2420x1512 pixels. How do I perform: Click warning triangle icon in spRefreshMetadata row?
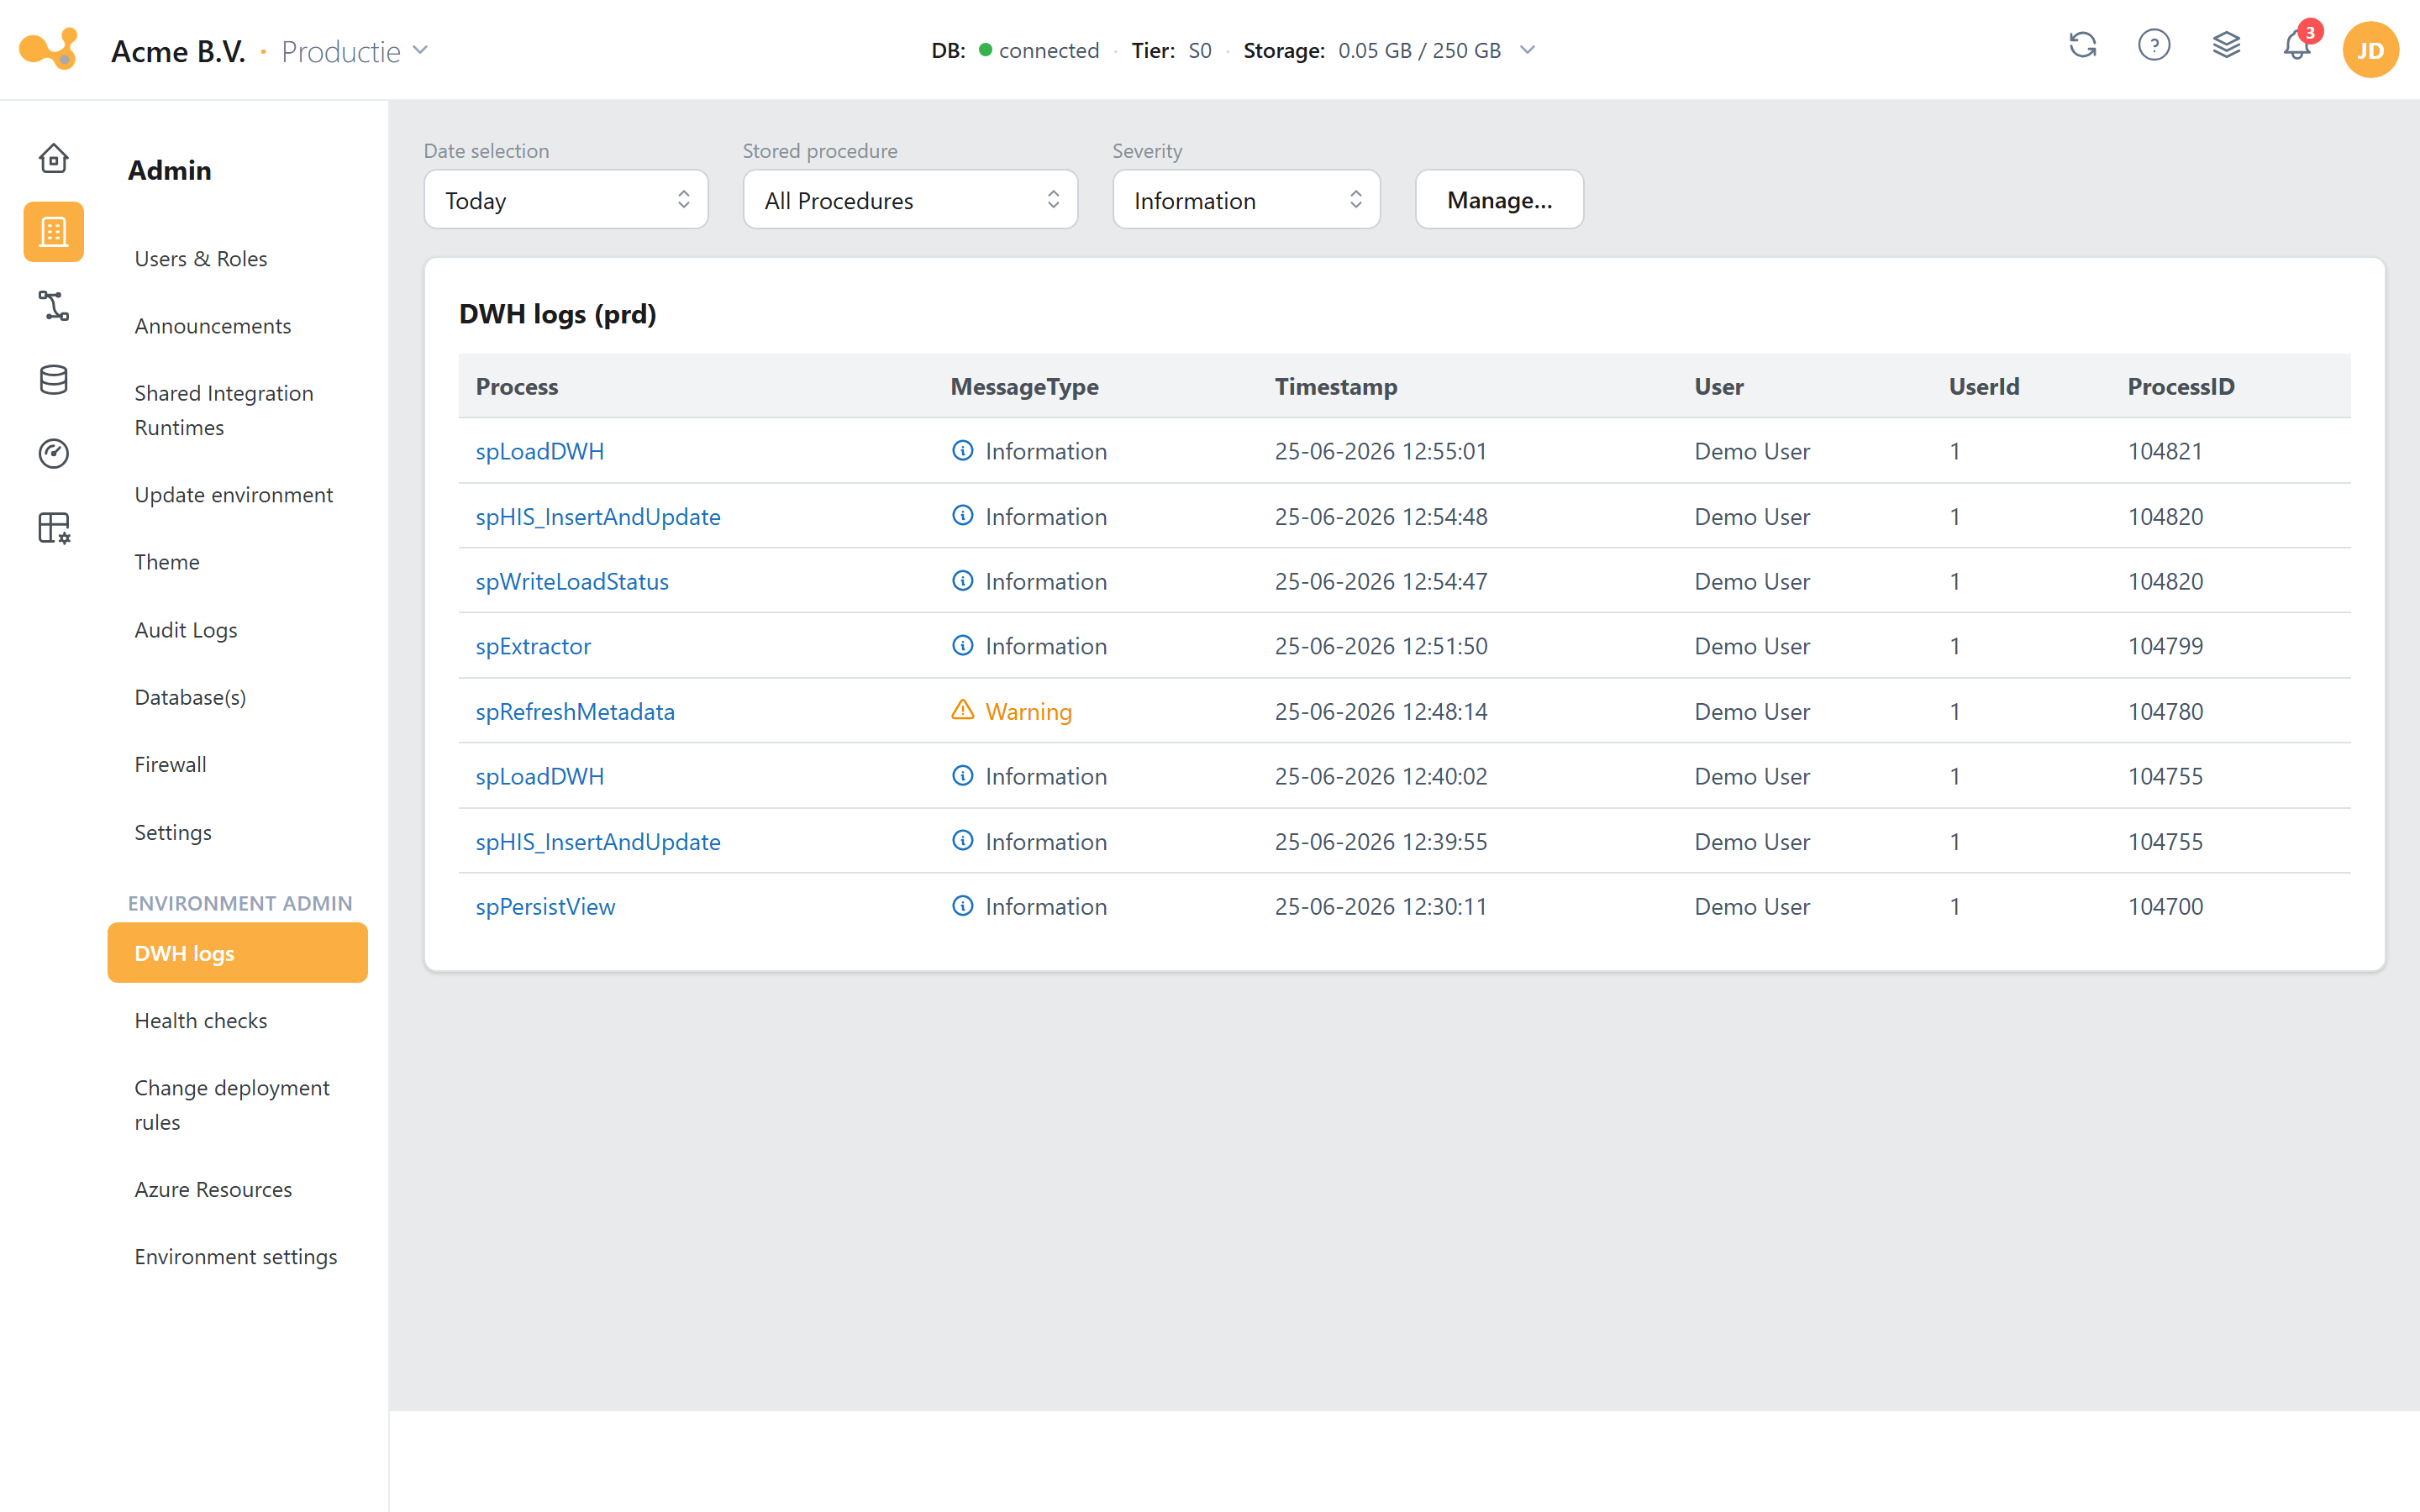[962, 710]
